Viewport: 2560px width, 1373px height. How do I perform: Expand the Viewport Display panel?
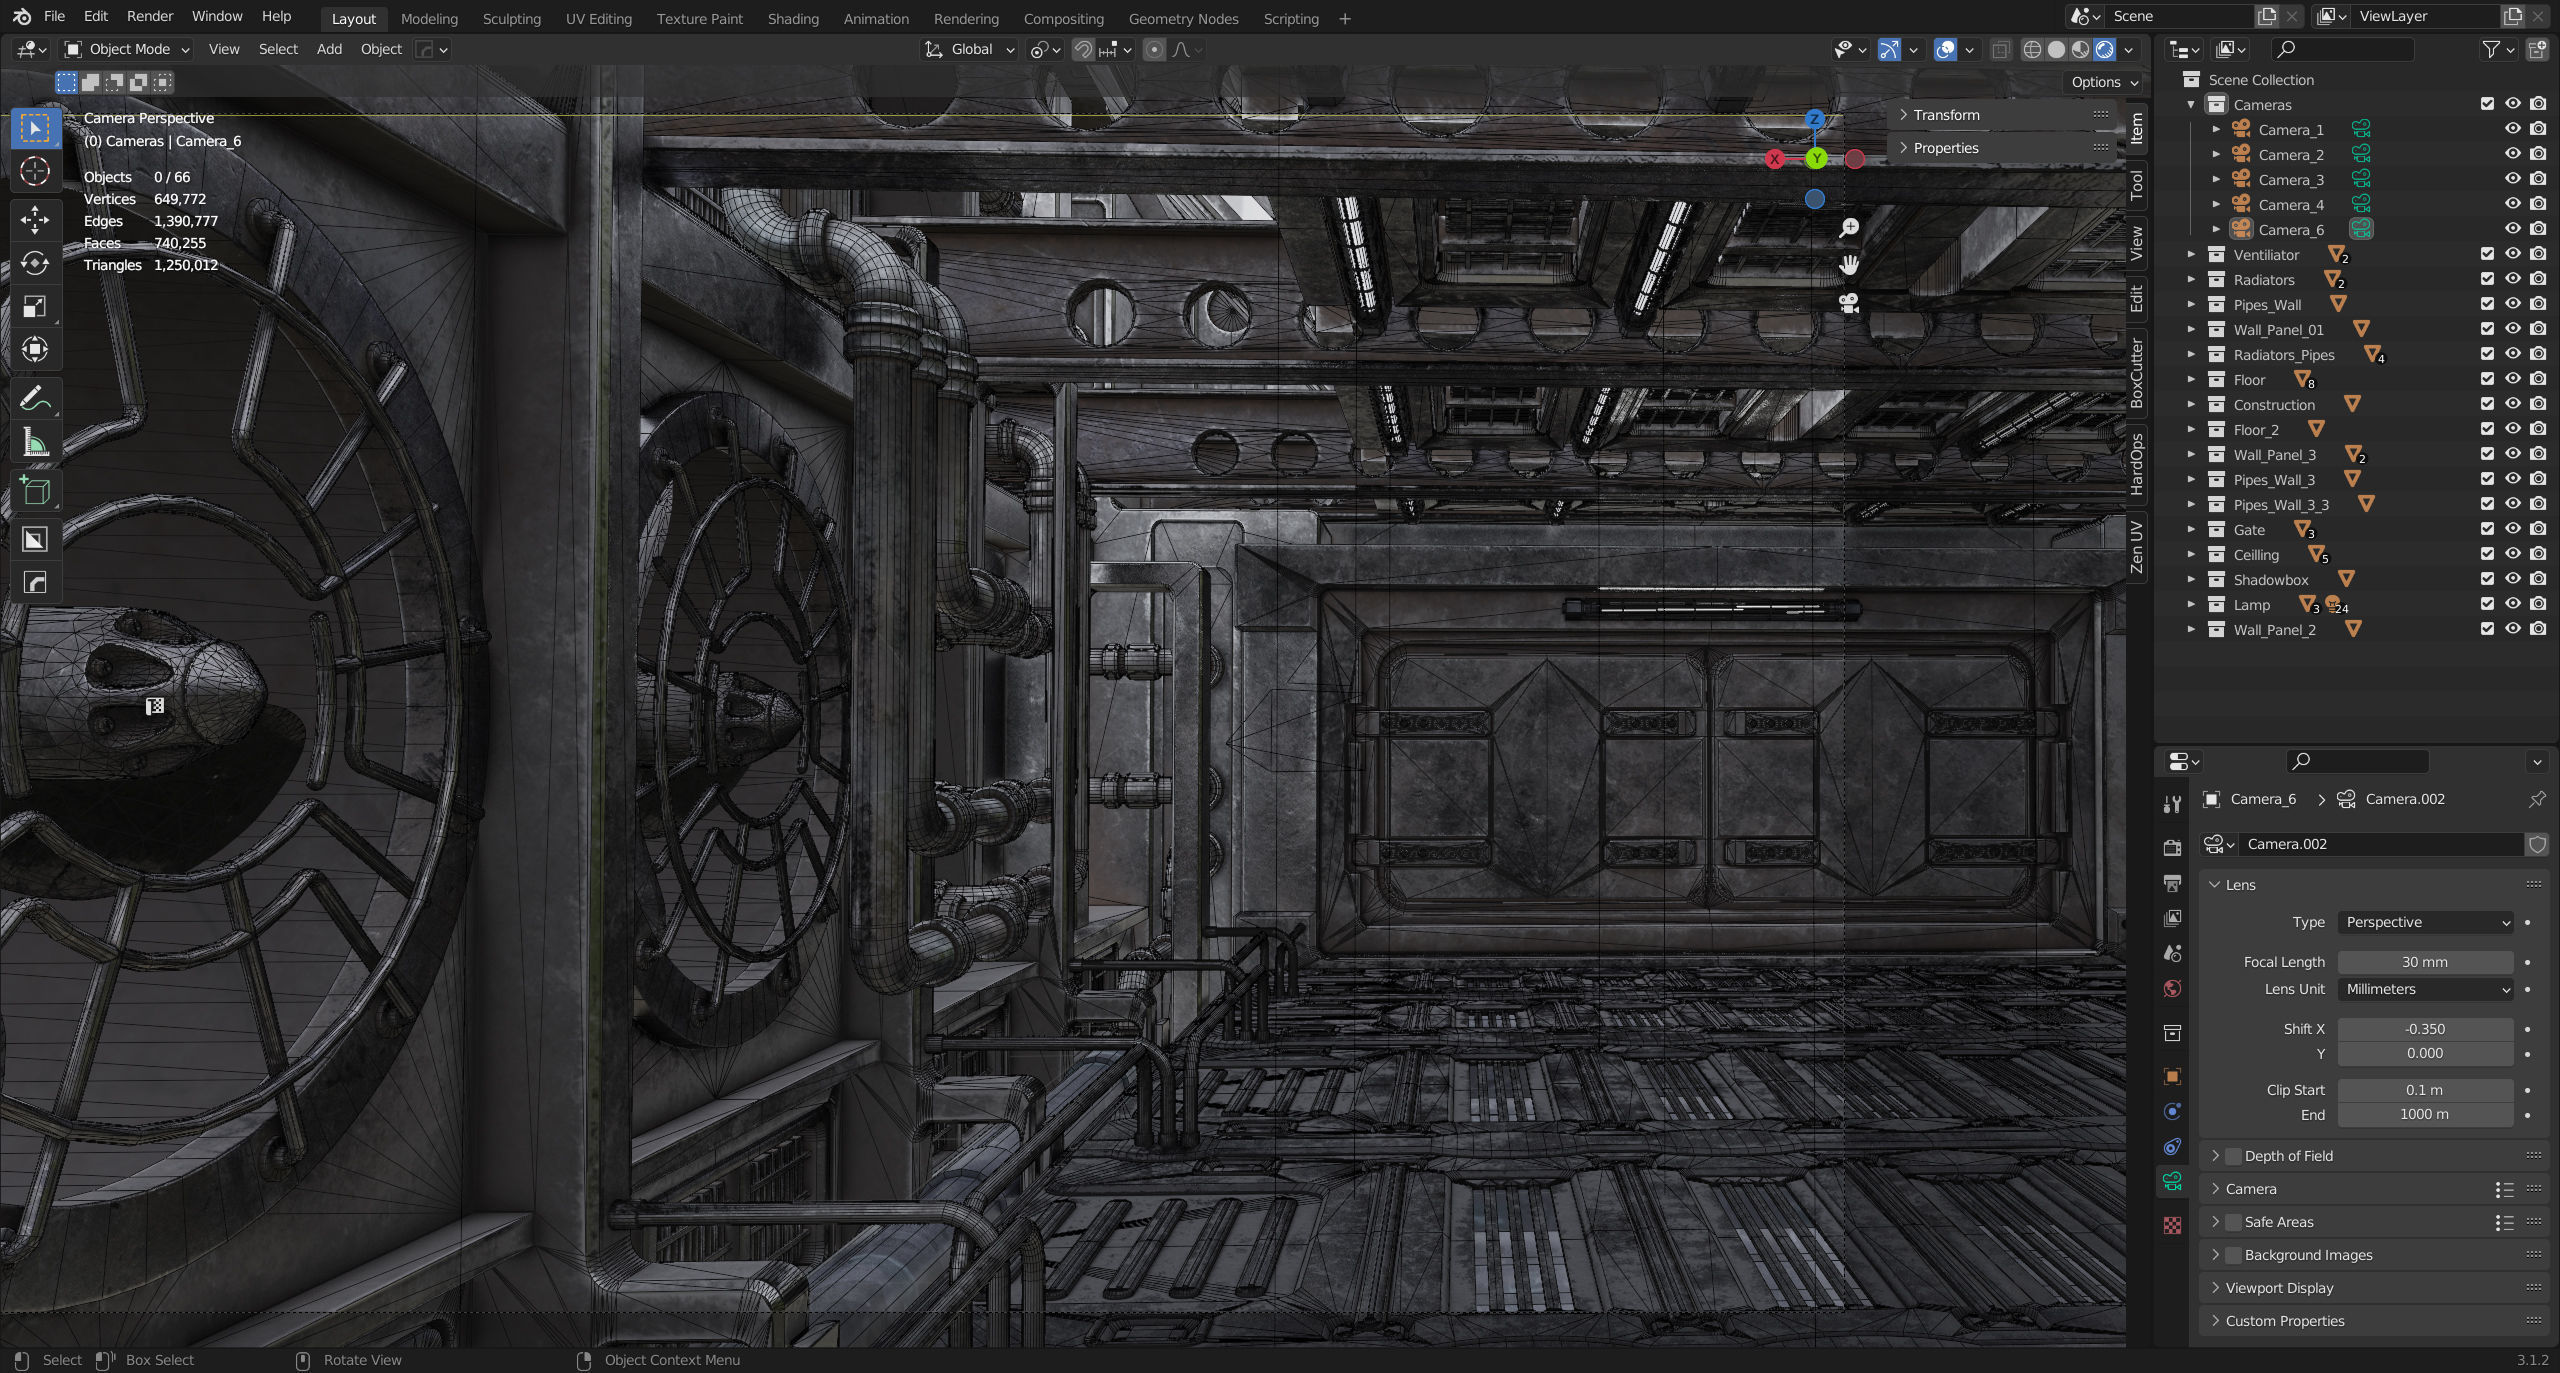point(2279,1288)
